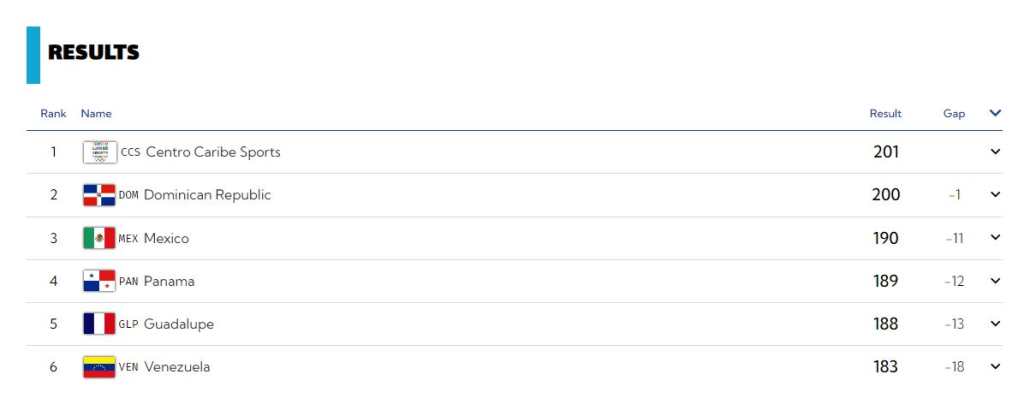Open the Centro Caribe Sports team name
This screenshot has height=410, width=1024.
(x=213, y=152)
